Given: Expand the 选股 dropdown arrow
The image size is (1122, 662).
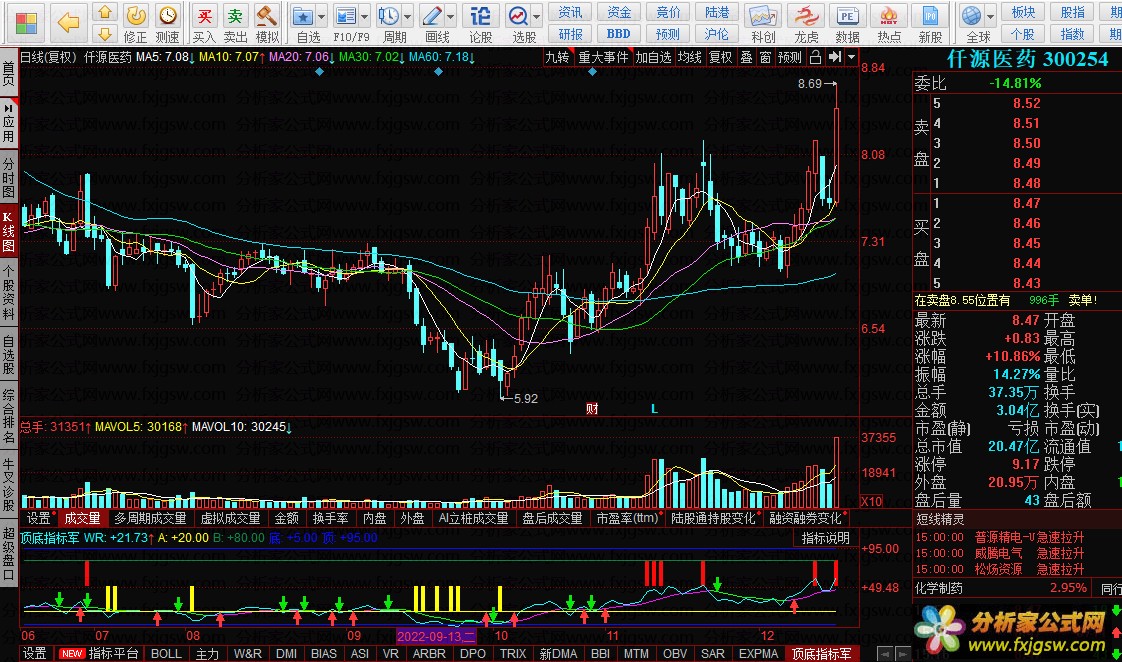Looking at the screenshot, I should [x=537, y=16].
